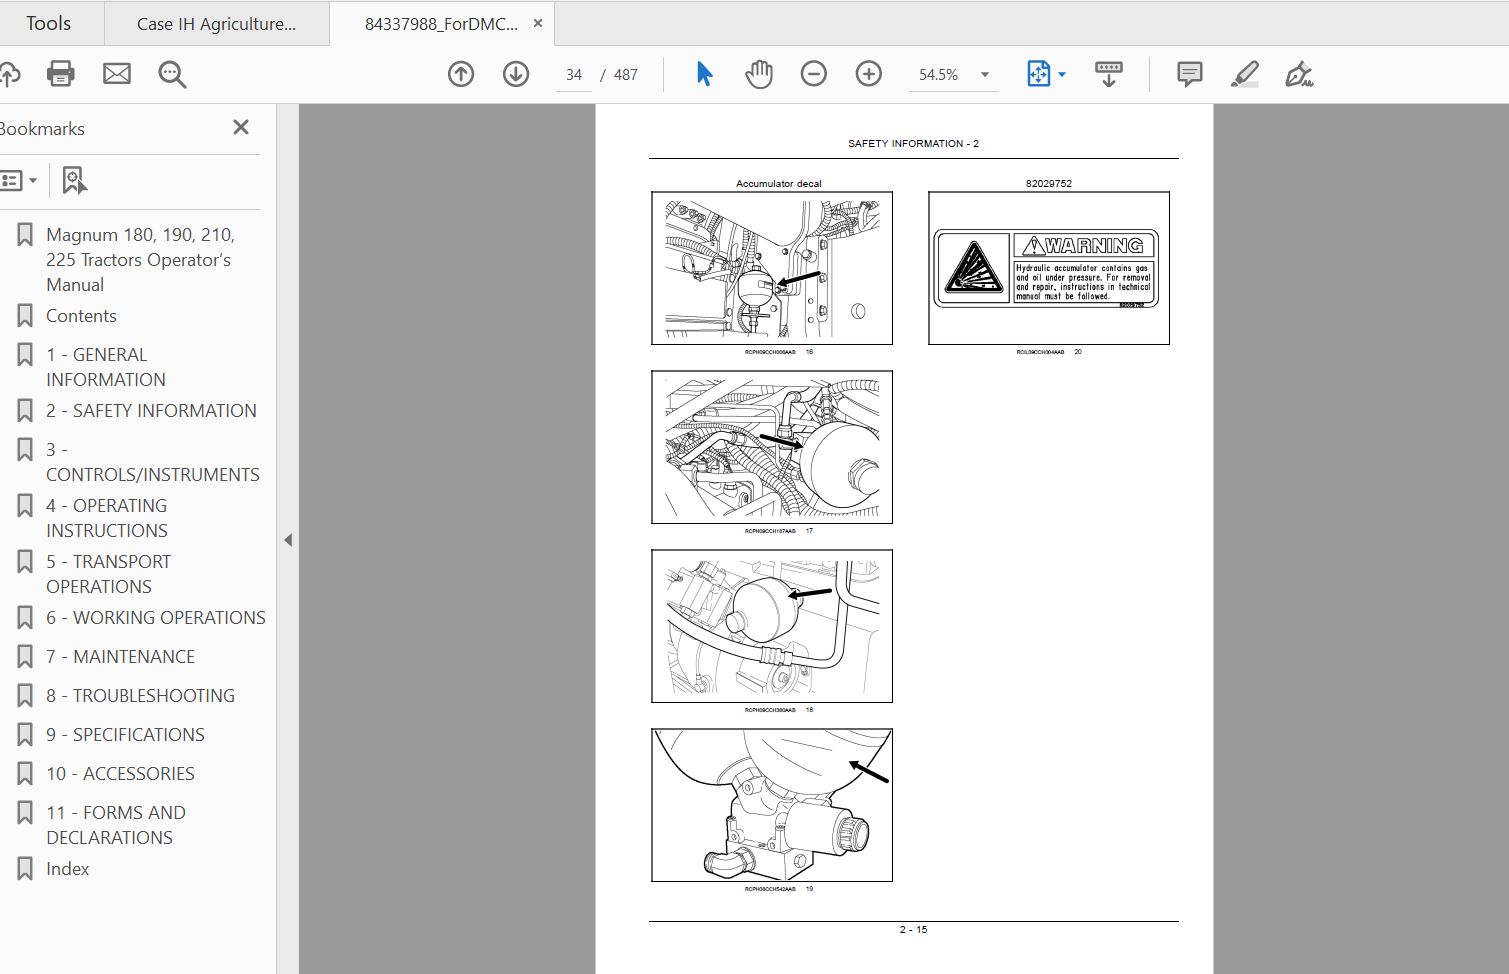This screenshot has width=1509, height=974.
Task: Open bookmark options menu dropdown arrow
Action: coord(33,181)
